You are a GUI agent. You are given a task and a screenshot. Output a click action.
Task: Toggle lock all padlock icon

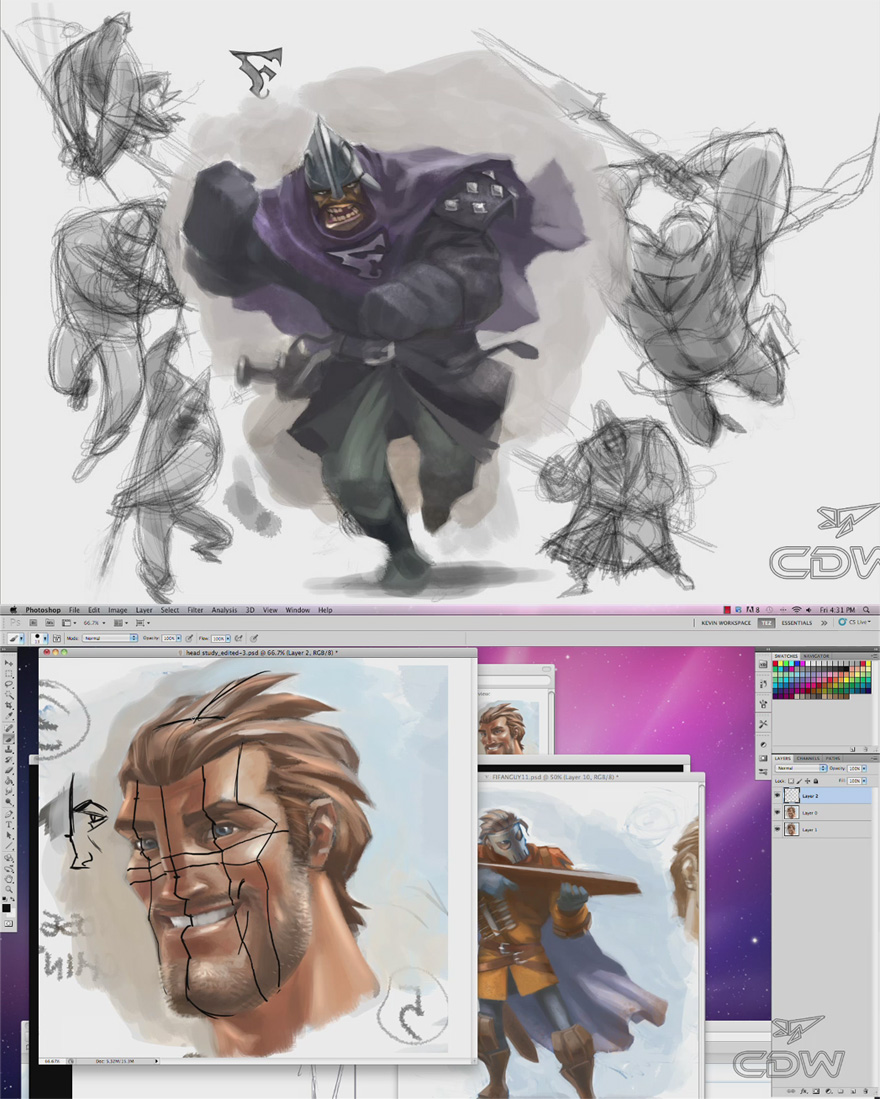tap(816, 781)
